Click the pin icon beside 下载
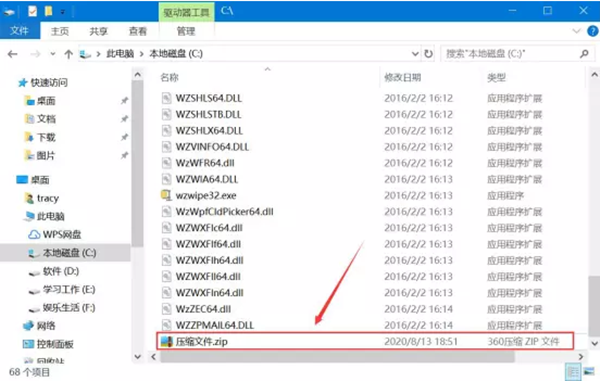Image resolution: width=600 pixels, height=381 pixels. coord(124,137)
